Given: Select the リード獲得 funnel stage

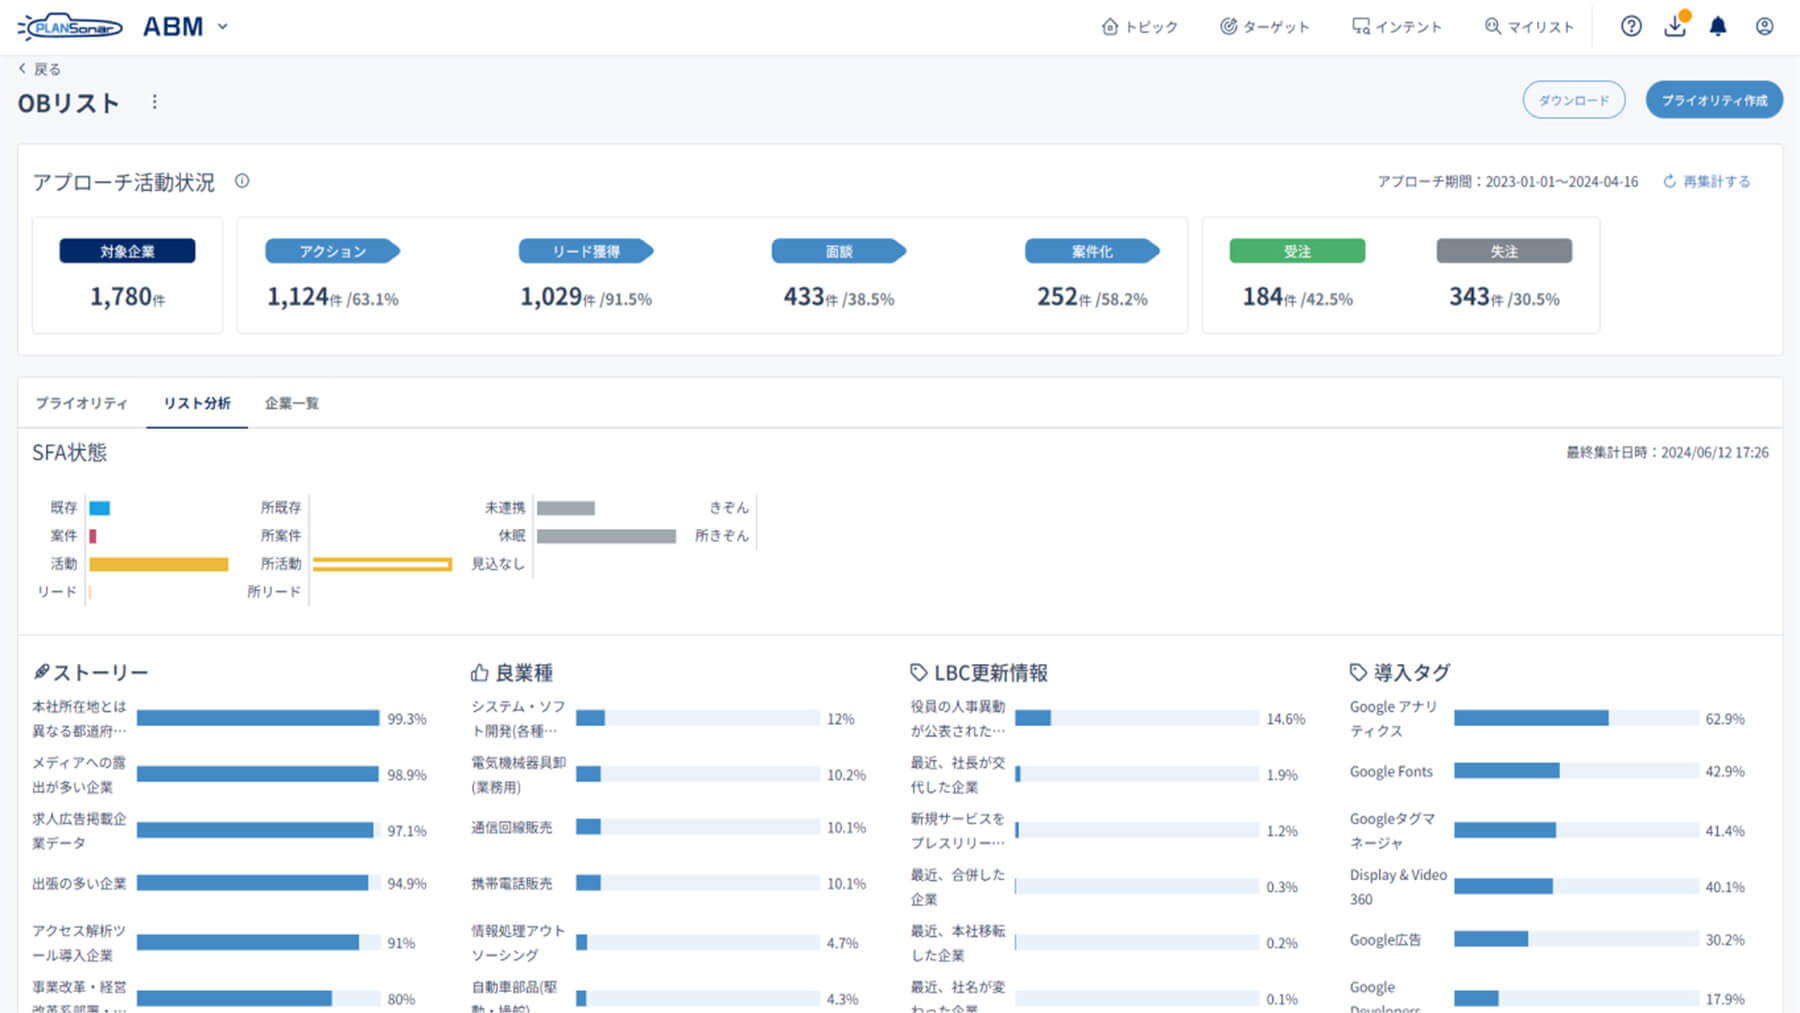Looking at the screenshot, I should pos(586,251).
